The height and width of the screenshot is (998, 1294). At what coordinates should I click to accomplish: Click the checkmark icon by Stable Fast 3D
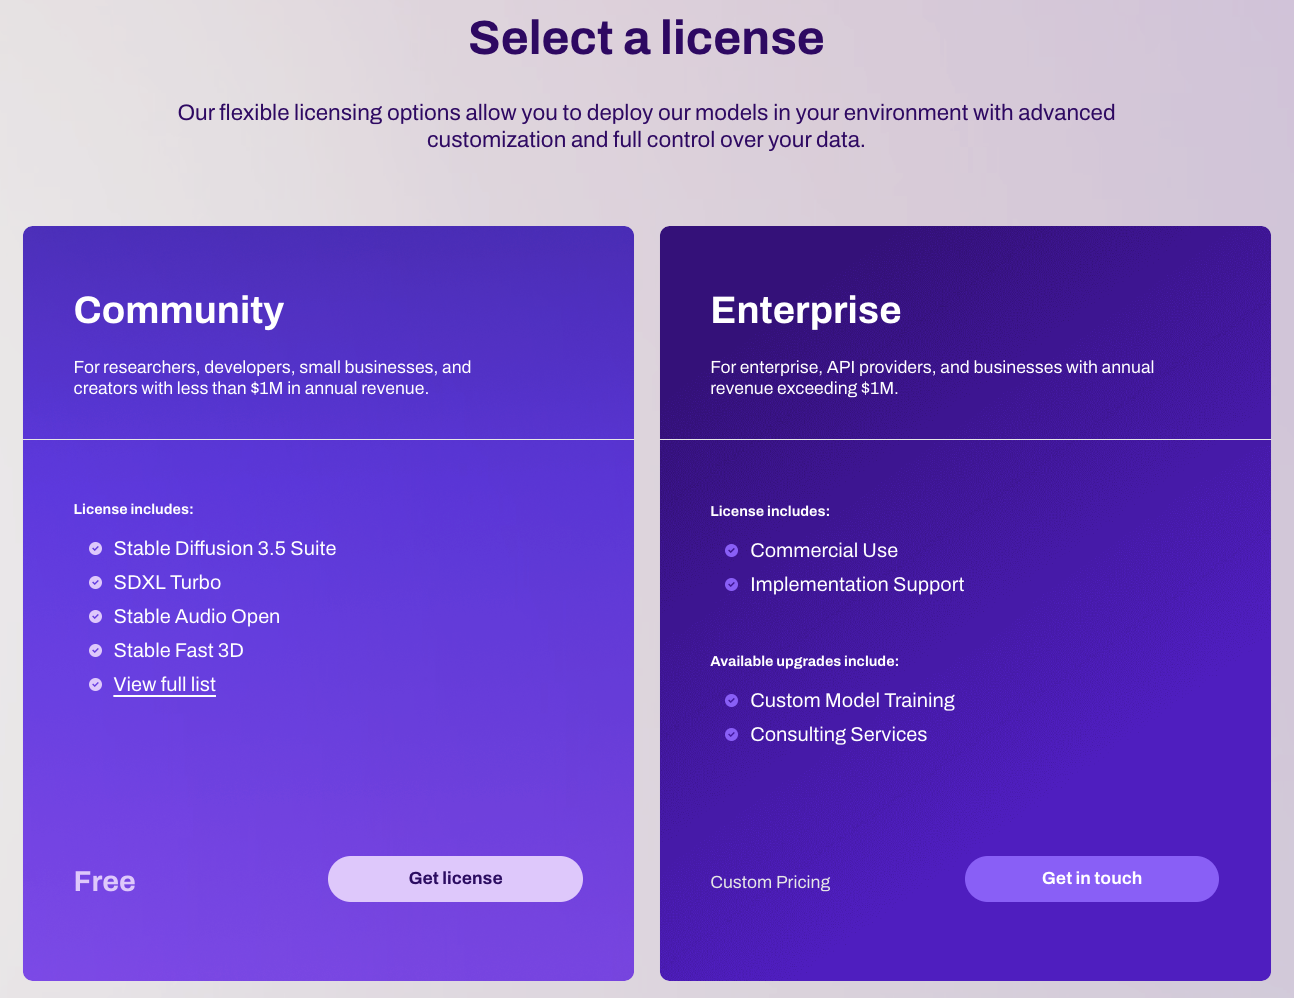coord(96,651)
